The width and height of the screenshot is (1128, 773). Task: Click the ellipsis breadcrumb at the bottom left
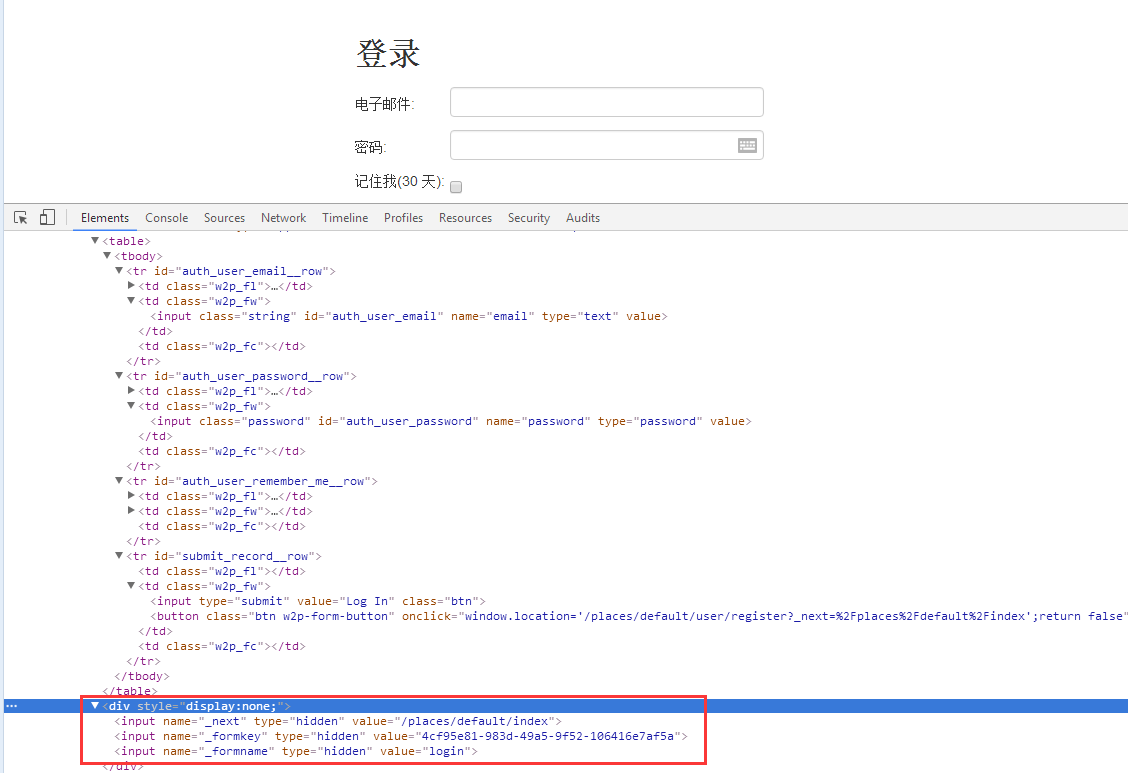(11, 705)
